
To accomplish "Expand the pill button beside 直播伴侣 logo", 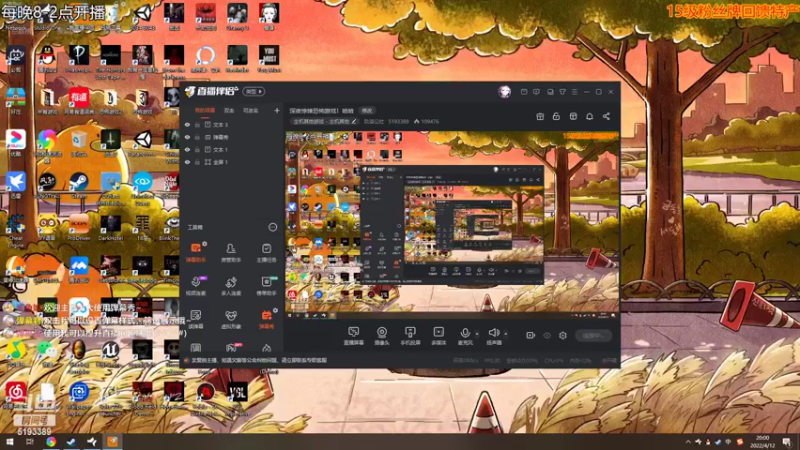I will 254,91.
